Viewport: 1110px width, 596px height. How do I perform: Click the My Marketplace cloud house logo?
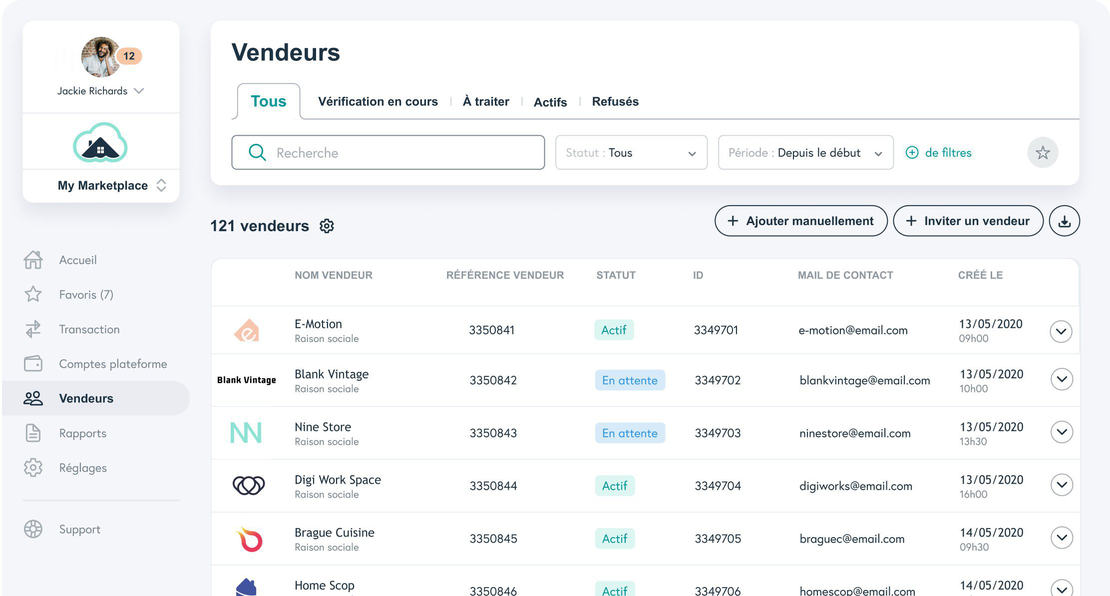(x=101, y=143)
